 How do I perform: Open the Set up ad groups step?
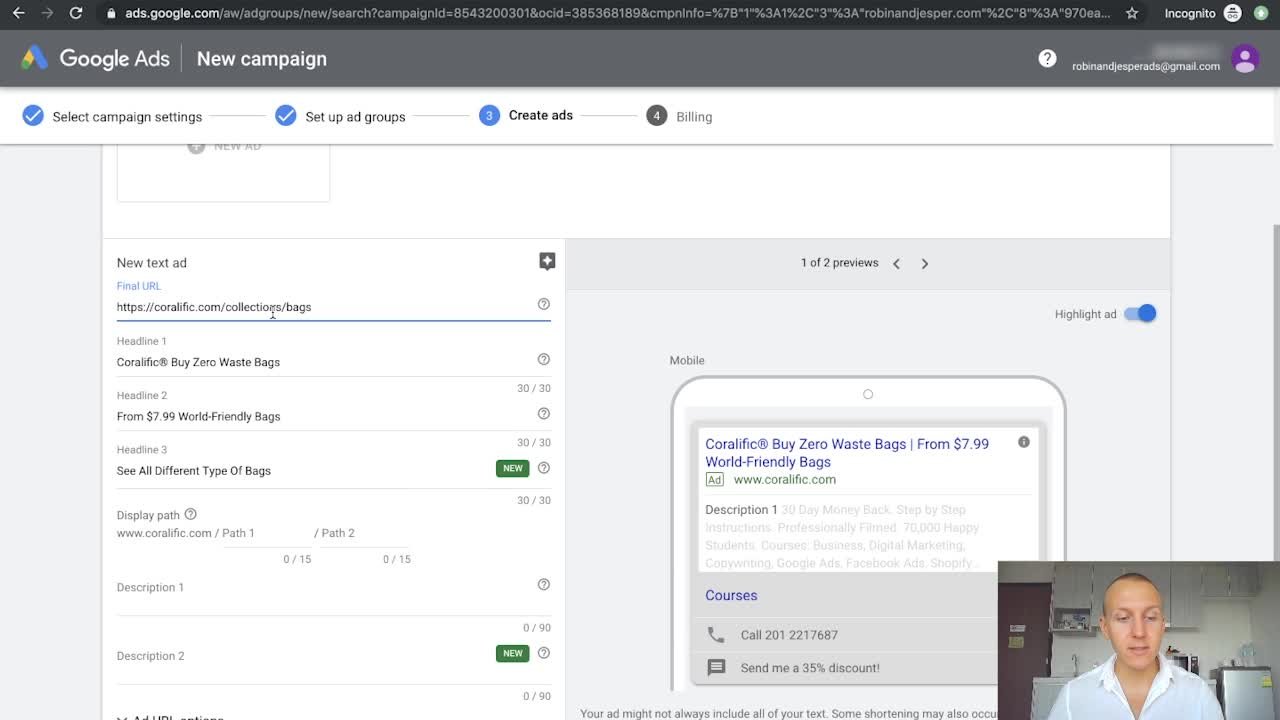pos(354,117)
